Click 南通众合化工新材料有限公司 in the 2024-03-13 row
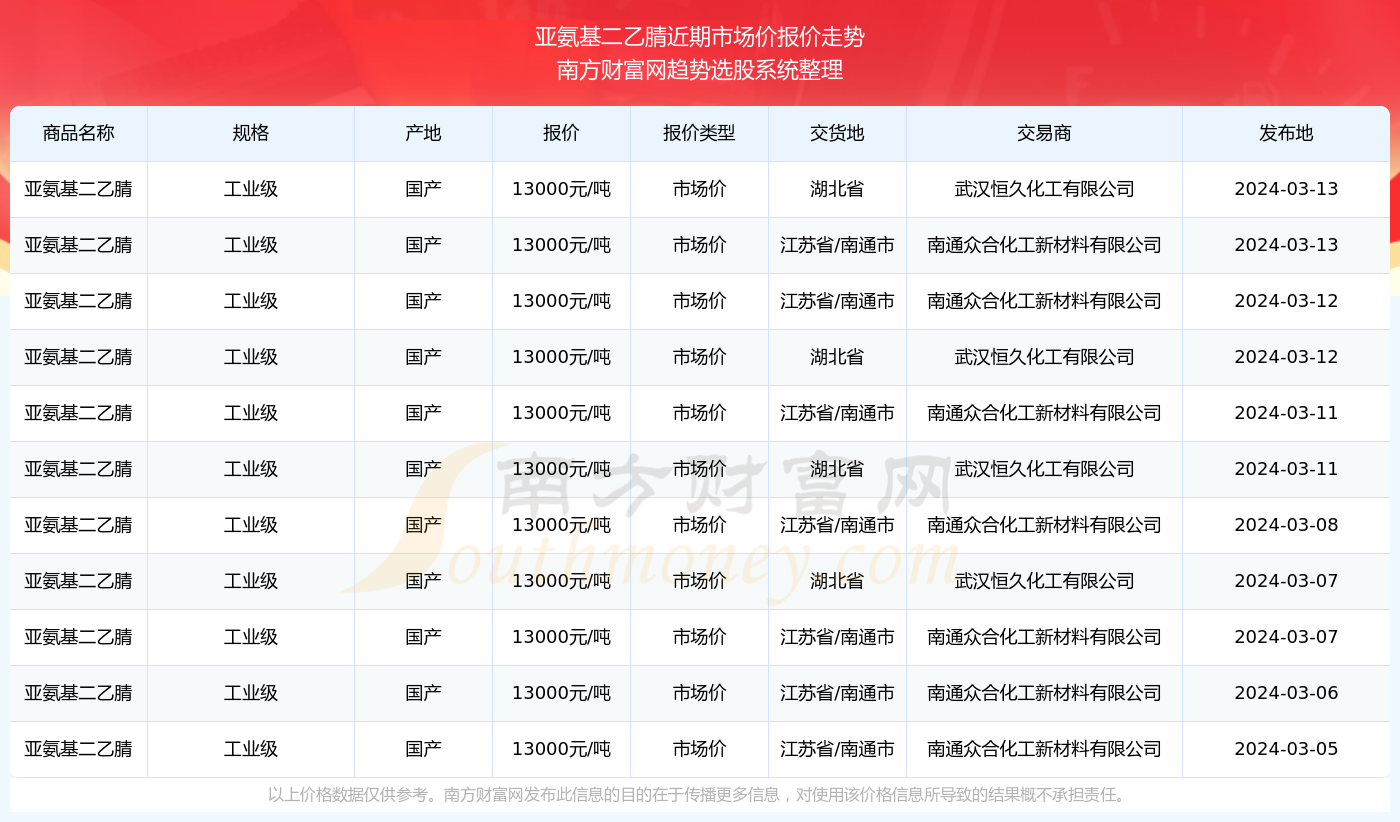The width and height of the screenshot is (1400, 822). click(x=1044, y=245)
